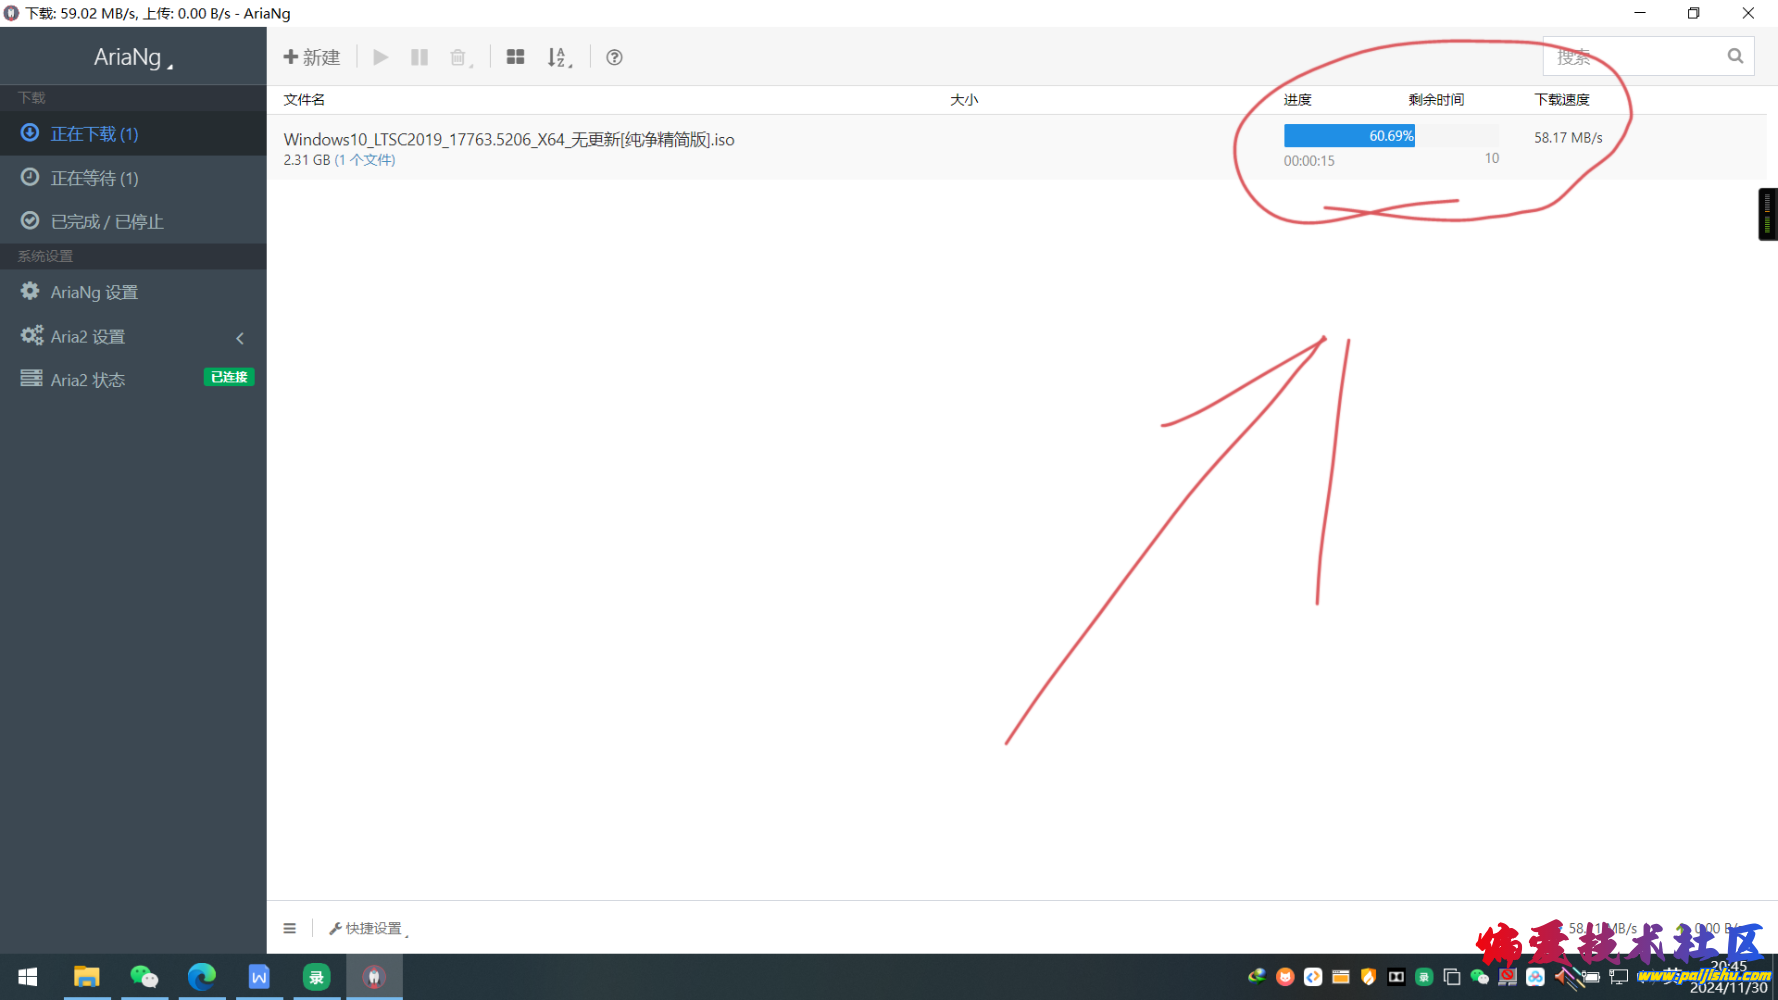1778x1000 pixels.
Task: Toggle sidebar with hamburger icon
Action: pos(289,928)
